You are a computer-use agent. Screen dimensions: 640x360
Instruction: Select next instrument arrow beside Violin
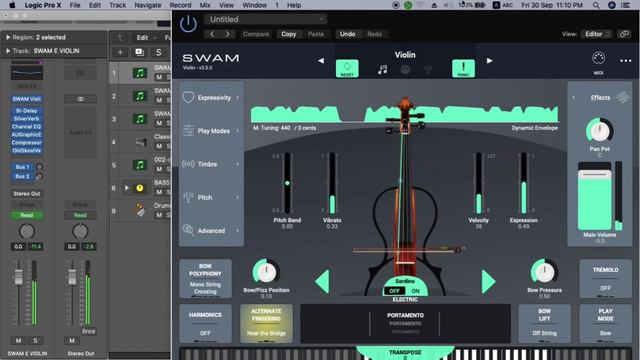489,60
